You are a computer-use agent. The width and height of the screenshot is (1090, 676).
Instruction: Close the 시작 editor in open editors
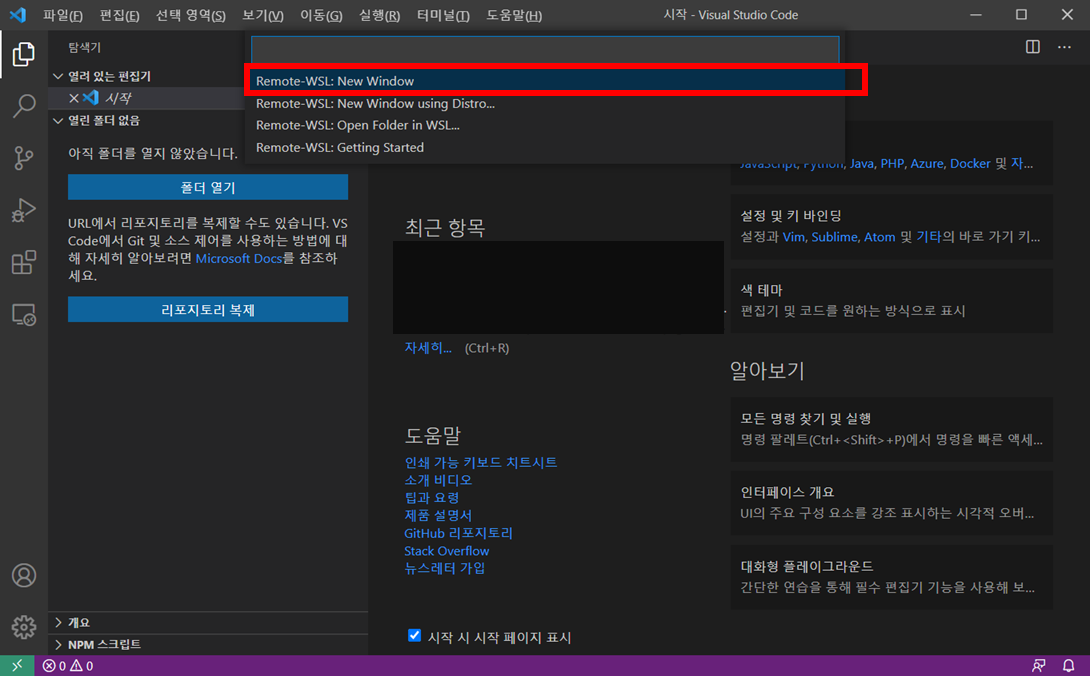click(x=74, y=98)
